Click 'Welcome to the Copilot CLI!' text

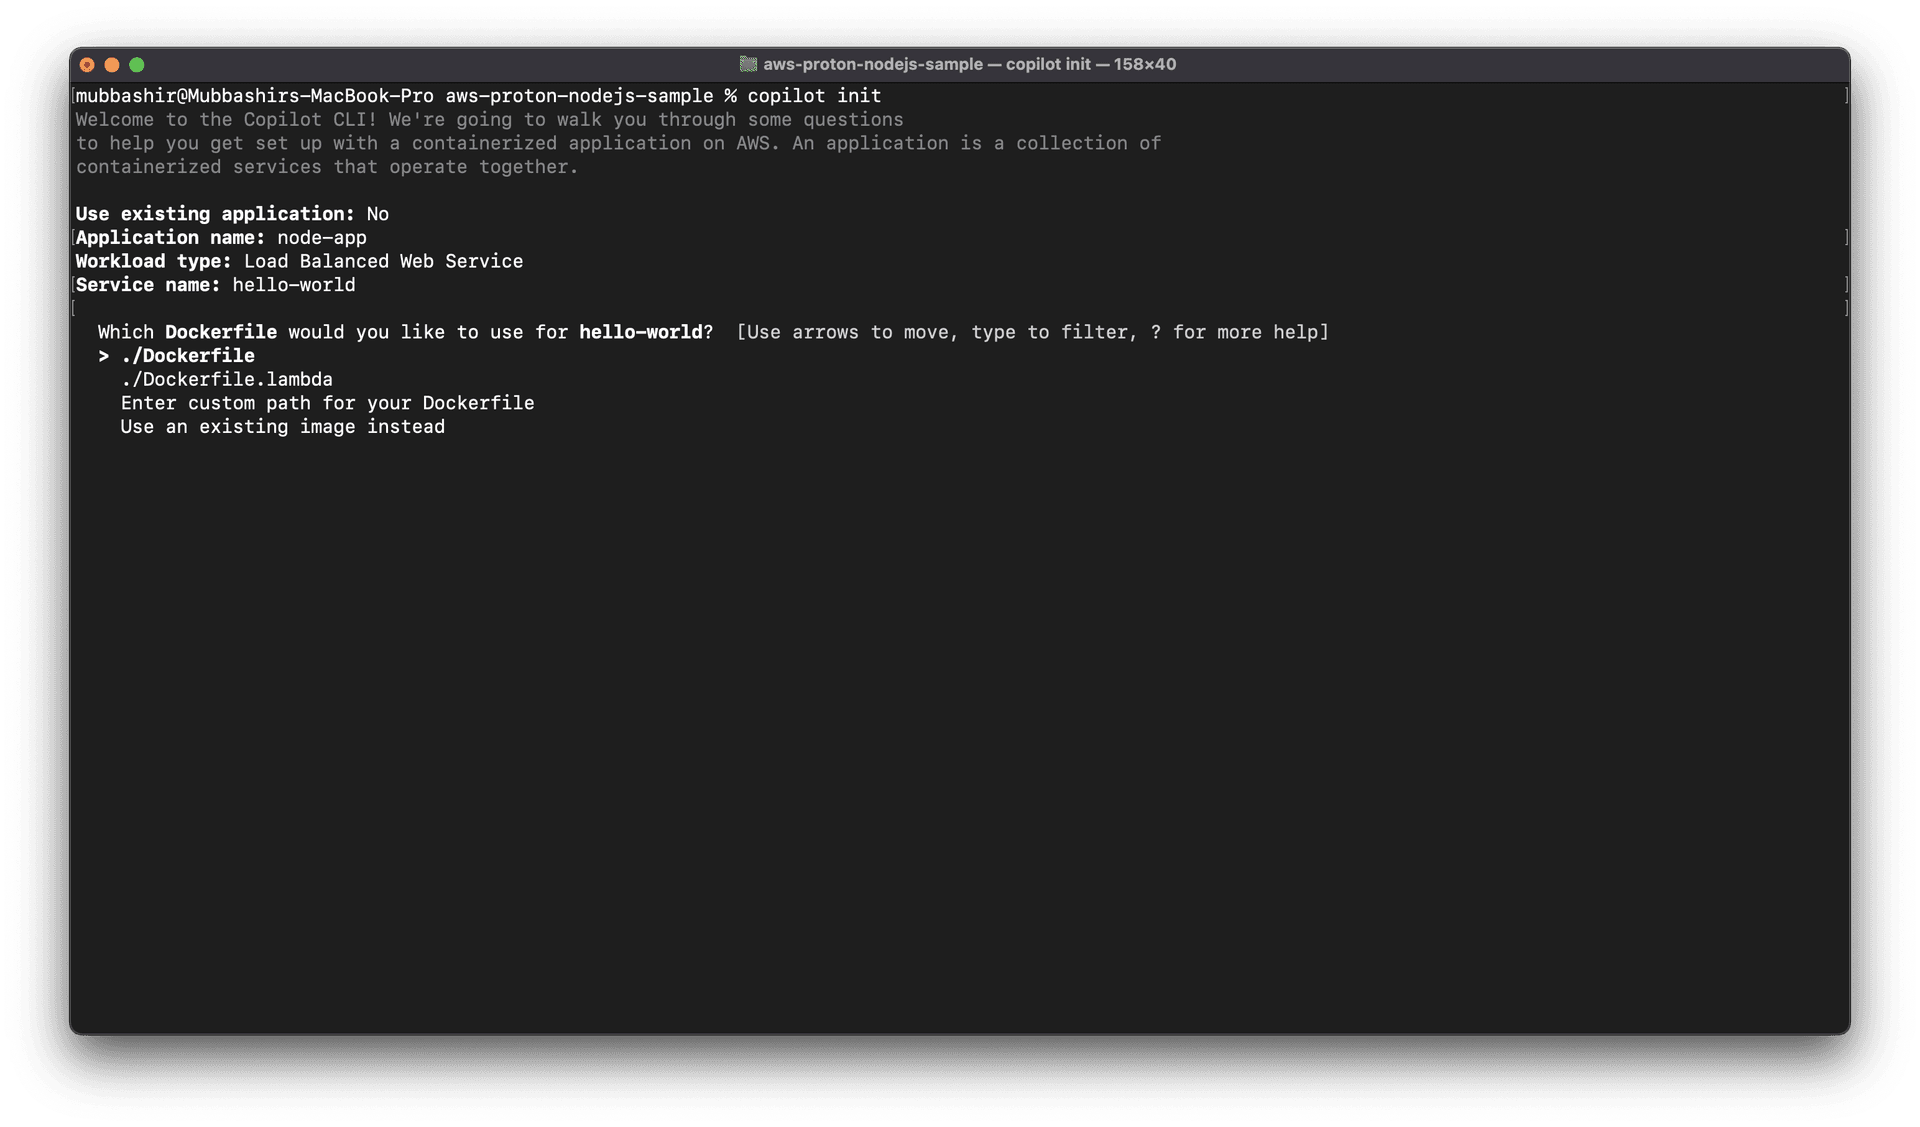pos(227,120)
